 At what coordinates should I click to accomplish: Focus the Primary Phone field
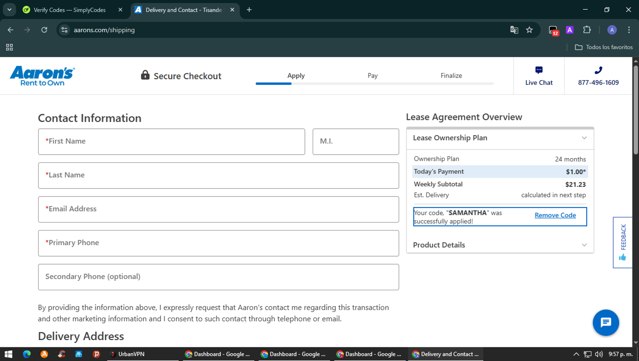pos(218,243)
